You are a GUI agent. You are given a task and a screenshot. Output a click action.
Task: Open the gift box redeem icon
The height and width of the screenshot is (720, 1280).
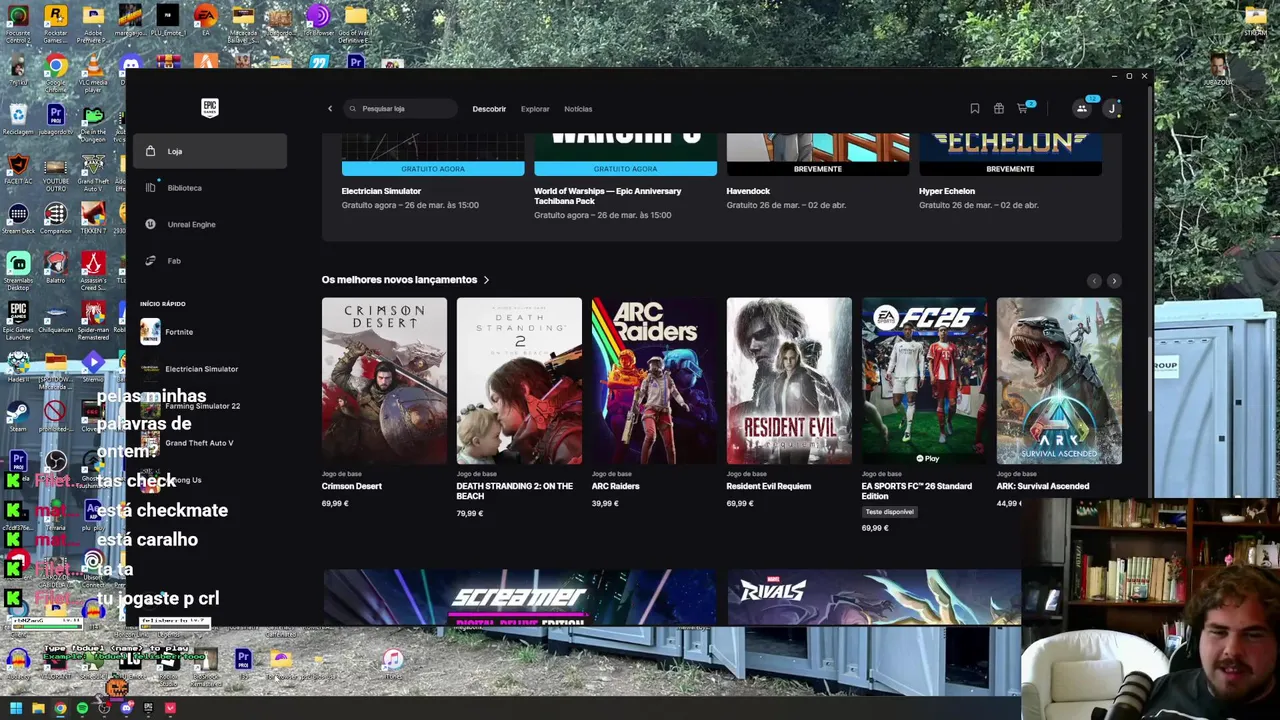998,109
